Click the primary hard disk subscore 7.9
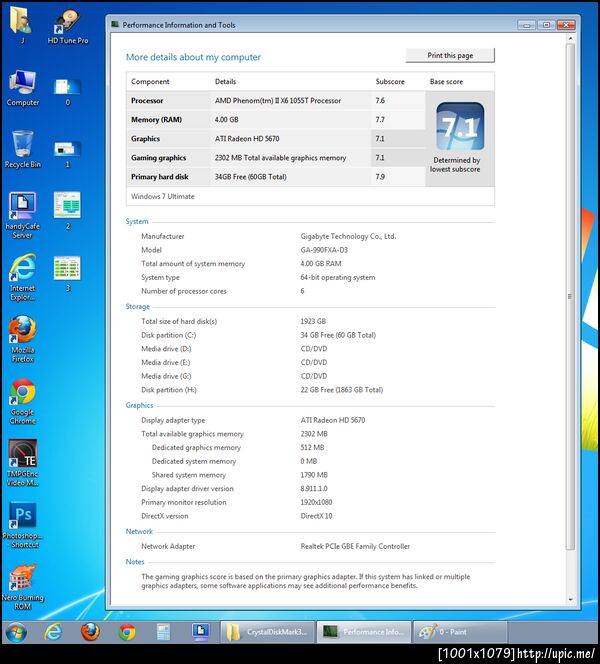Image resolution: width=600 pixels, height=664 pixels. pyautogui.click(x=380, y=177)
